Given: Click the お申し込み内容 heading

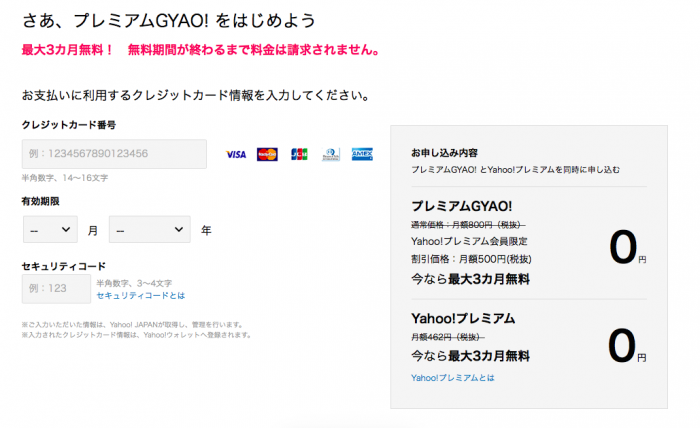Looking at the screenshot, I should click(x=444, y=153).
